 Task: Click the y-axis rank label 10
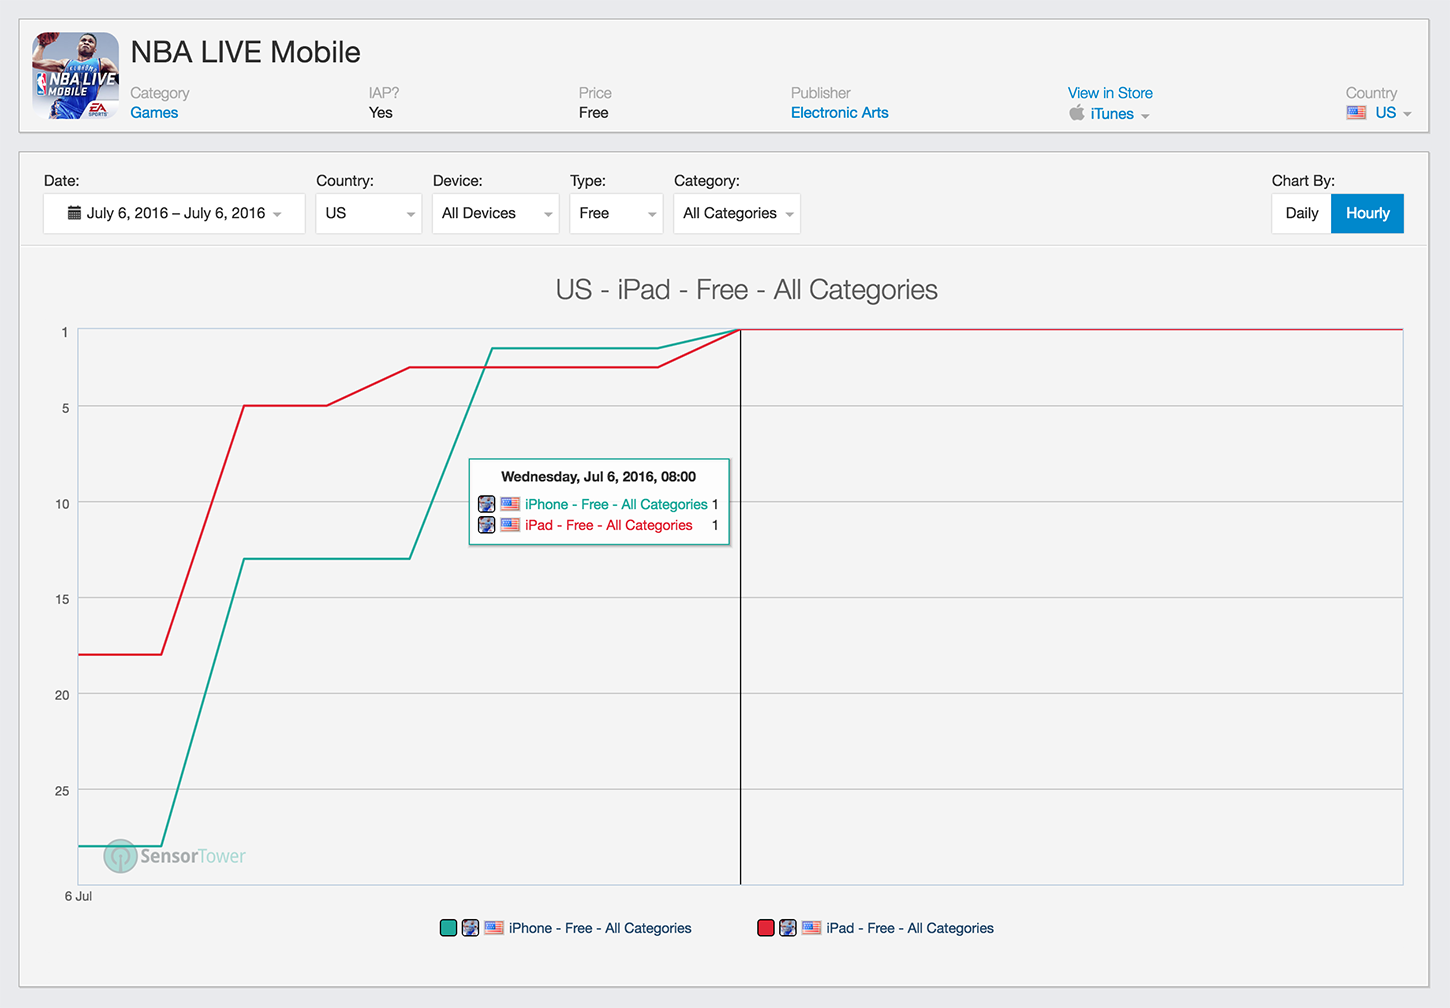62,504
